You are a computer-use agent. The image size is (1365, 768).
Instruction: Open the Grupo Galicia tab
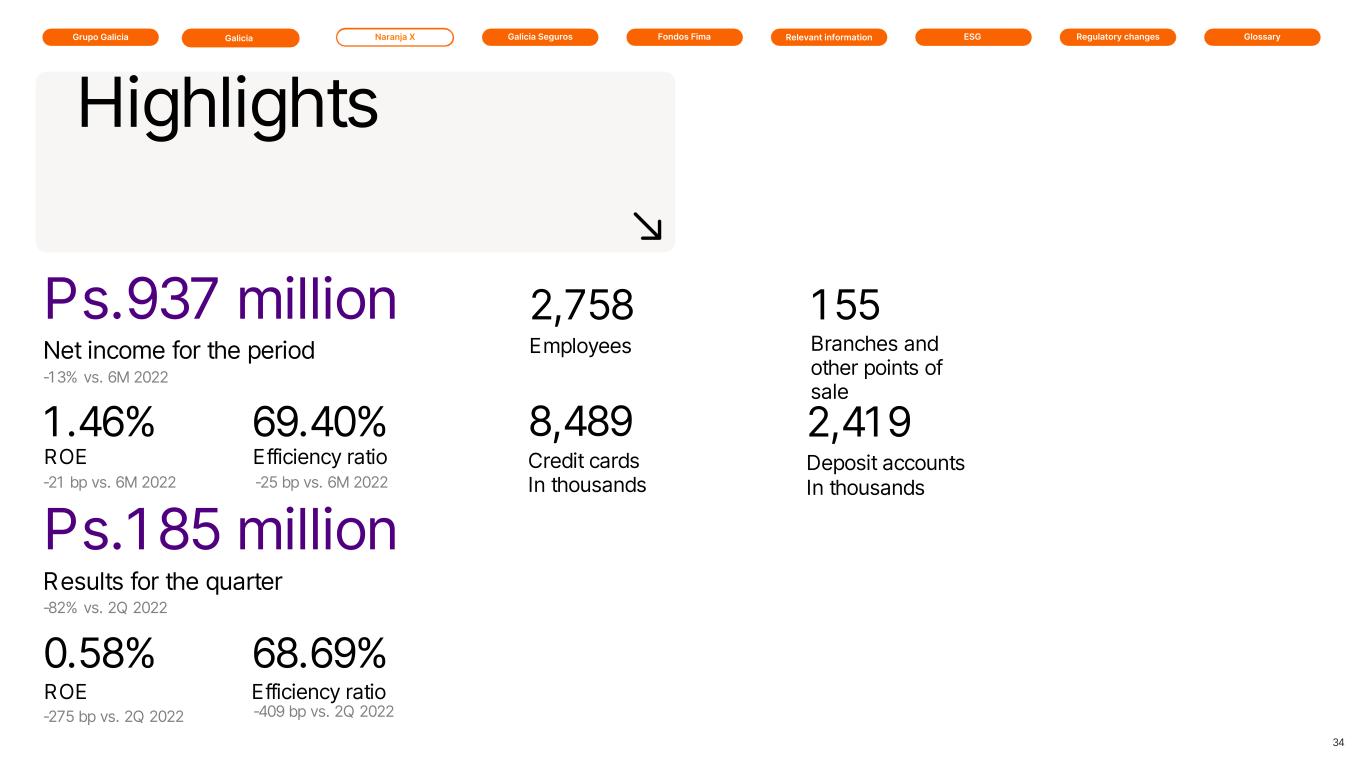(100, 37)
